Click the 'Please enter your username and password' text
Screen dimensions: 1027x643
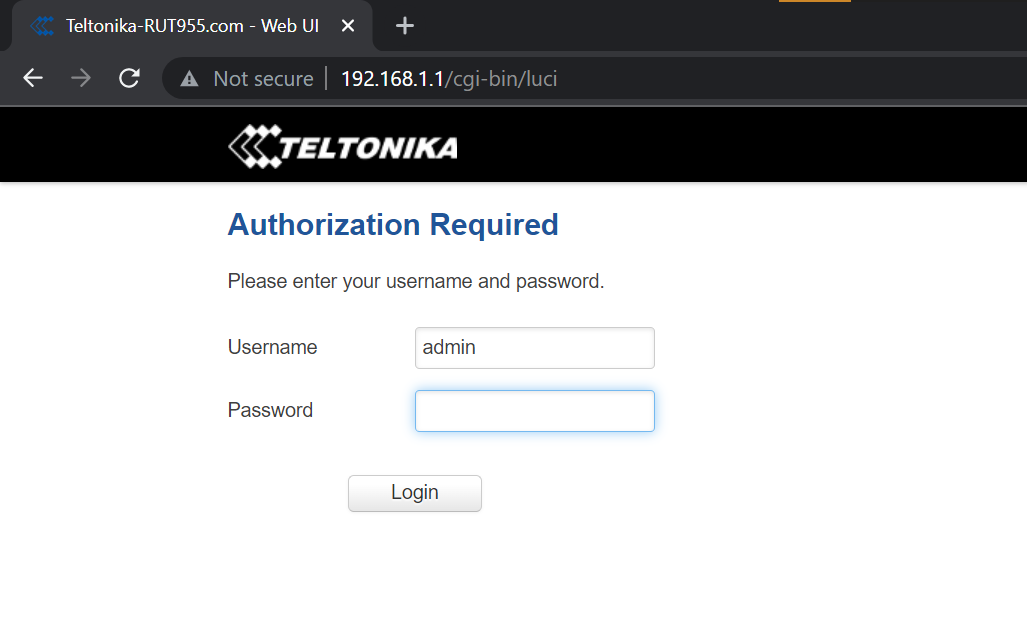416,282
